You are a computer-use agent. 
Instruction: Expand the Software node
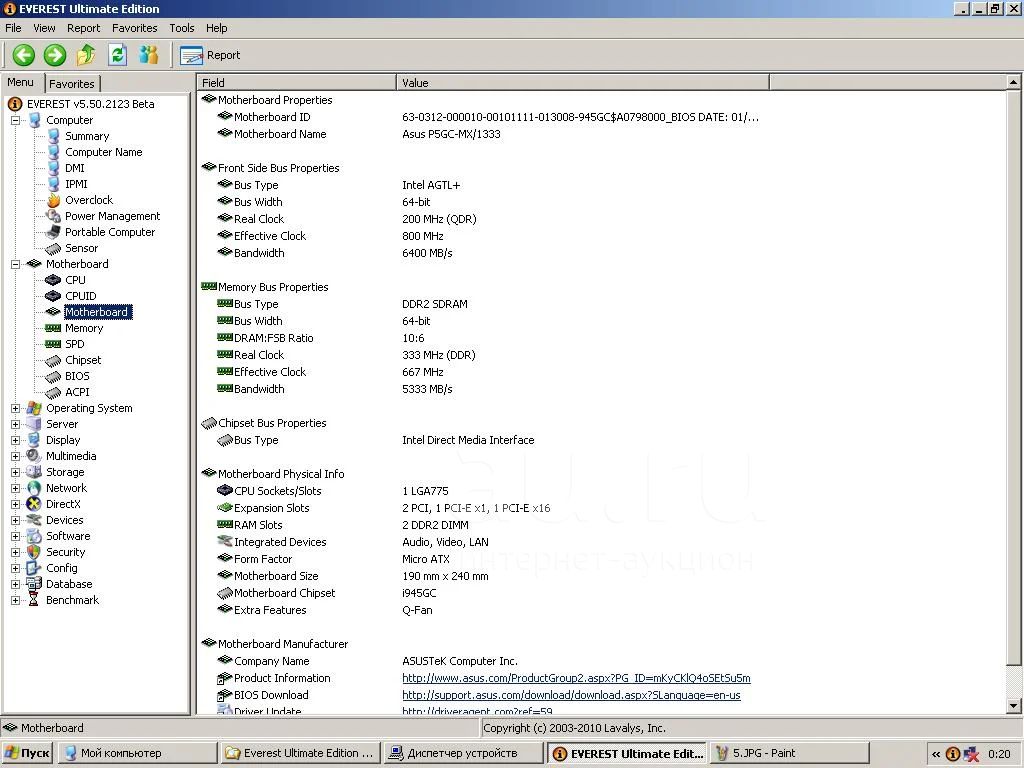point(15,536)
